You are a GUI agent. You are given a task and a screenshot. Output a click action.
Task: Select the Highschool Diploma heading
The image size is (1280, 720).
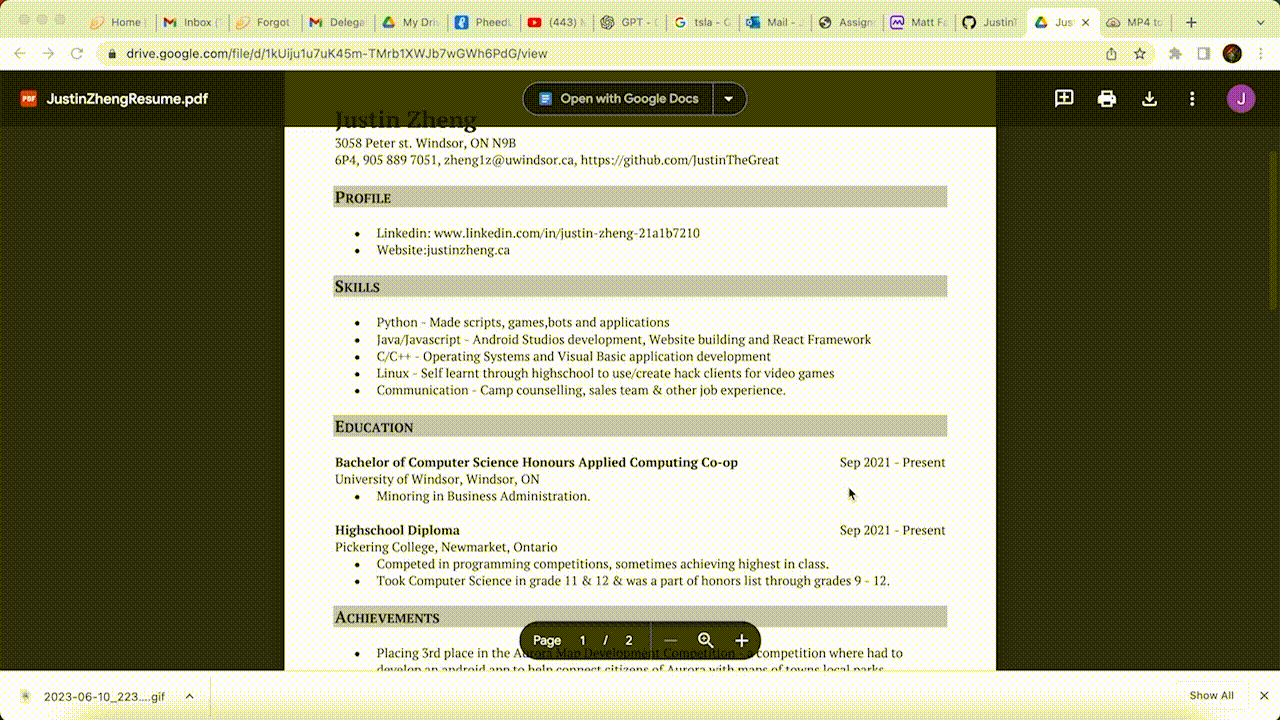(397, 530)
